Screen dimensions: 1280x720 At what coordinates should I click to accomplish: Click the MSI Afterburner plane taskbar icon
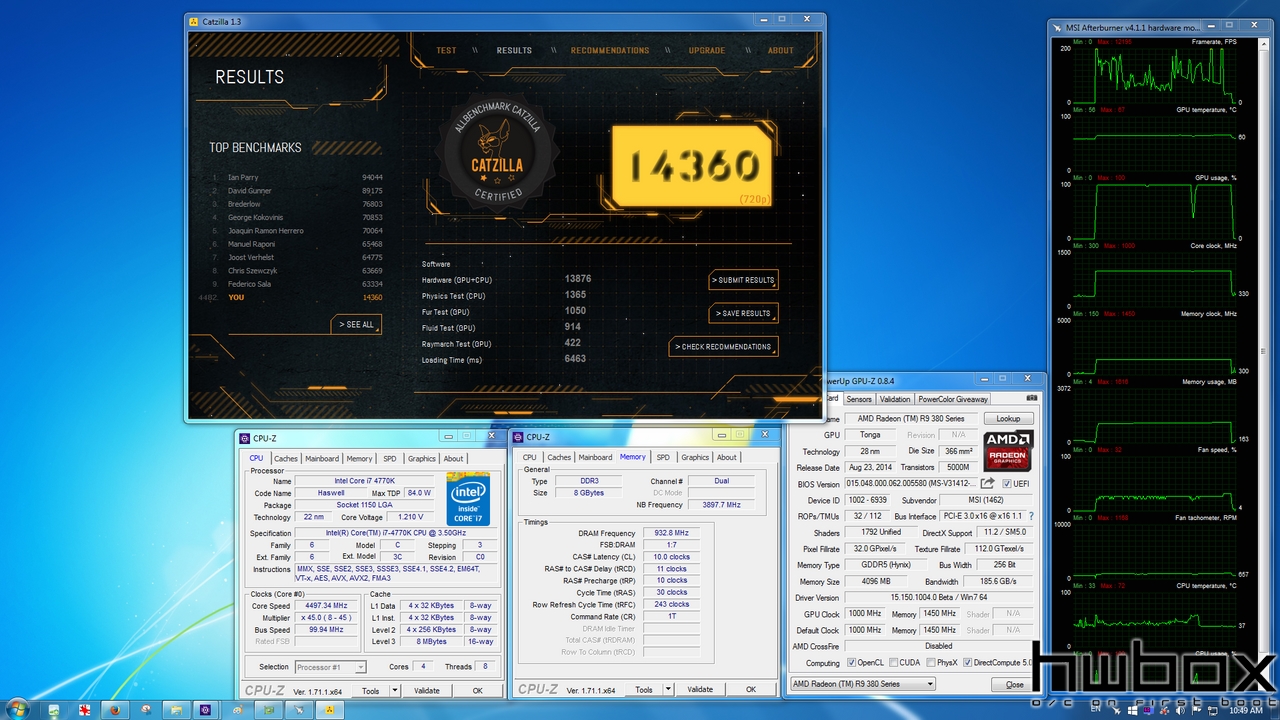(297, 709)
